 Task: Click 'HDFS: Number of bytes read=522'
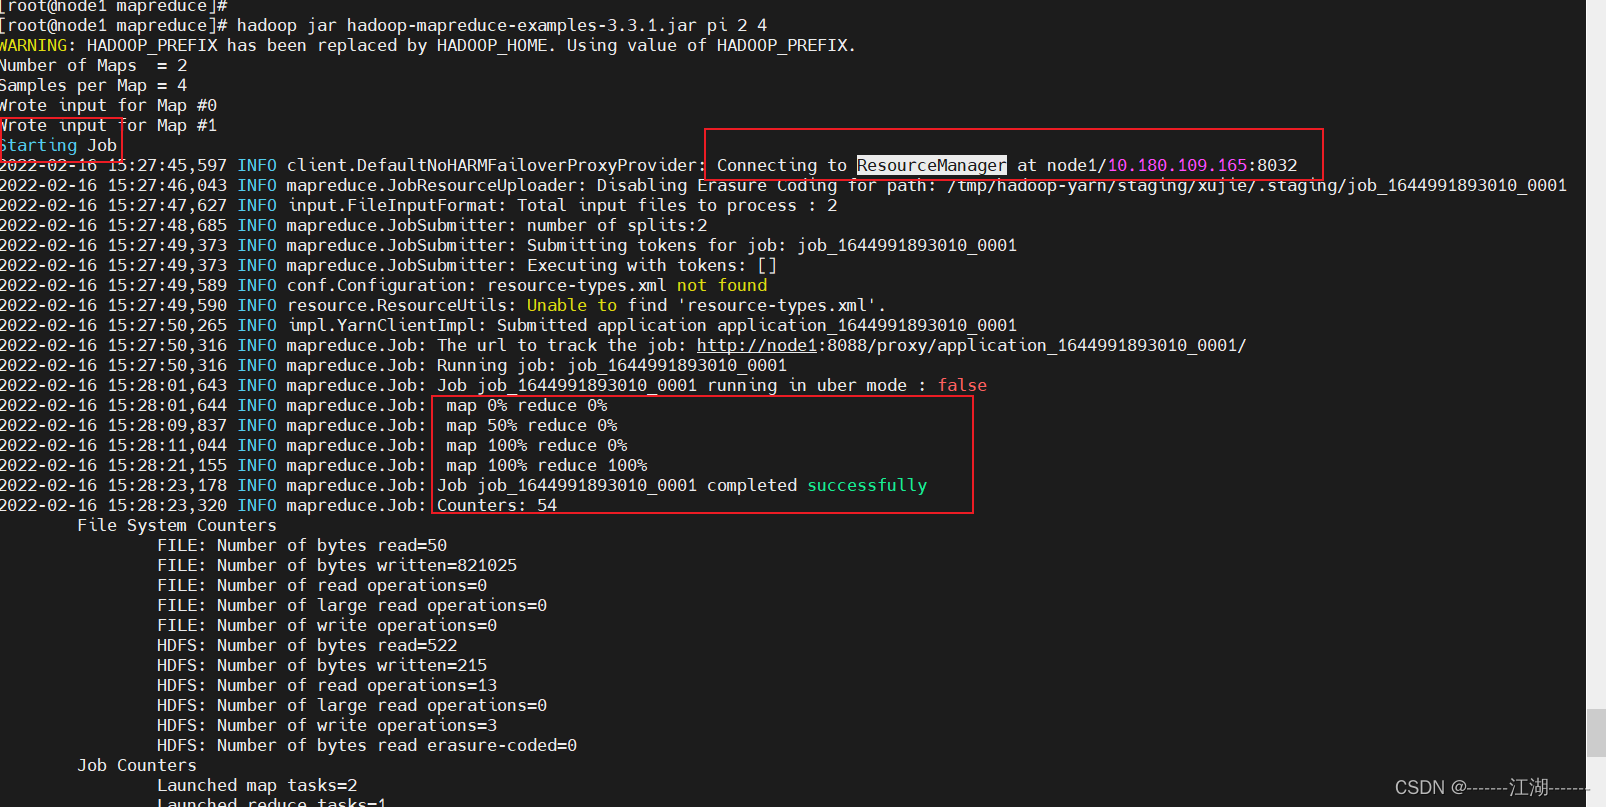307,645
